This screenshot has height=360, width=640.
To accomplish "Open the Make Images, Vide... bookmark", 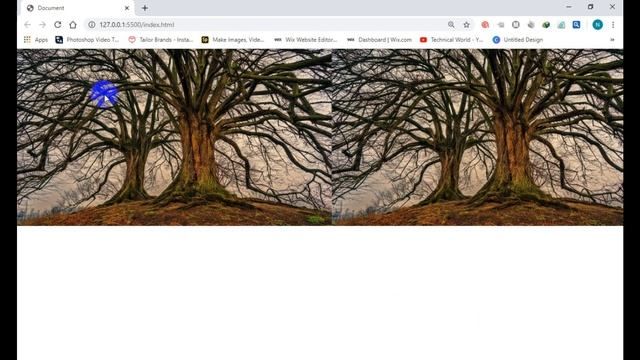I will pos(233,40).
